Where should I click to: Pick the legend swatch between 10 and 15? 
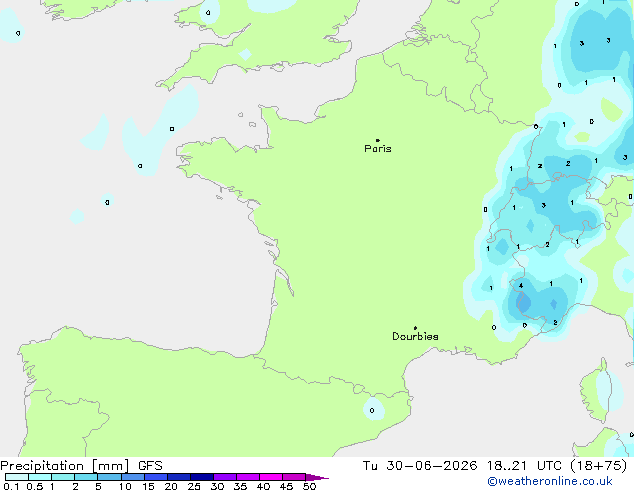coord(133,477)
